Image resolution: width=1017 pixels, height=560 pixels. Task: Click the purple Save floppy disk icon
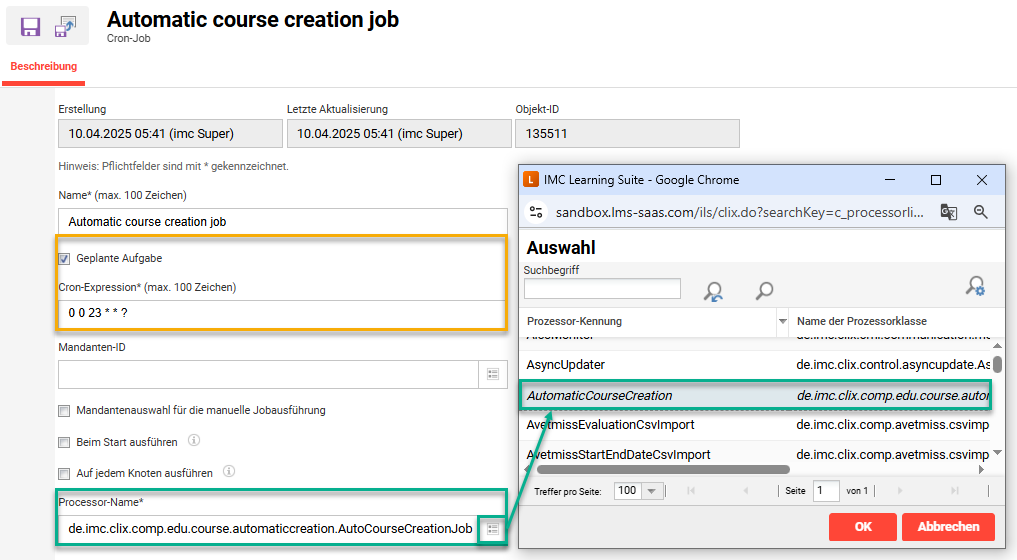point(30,26)
